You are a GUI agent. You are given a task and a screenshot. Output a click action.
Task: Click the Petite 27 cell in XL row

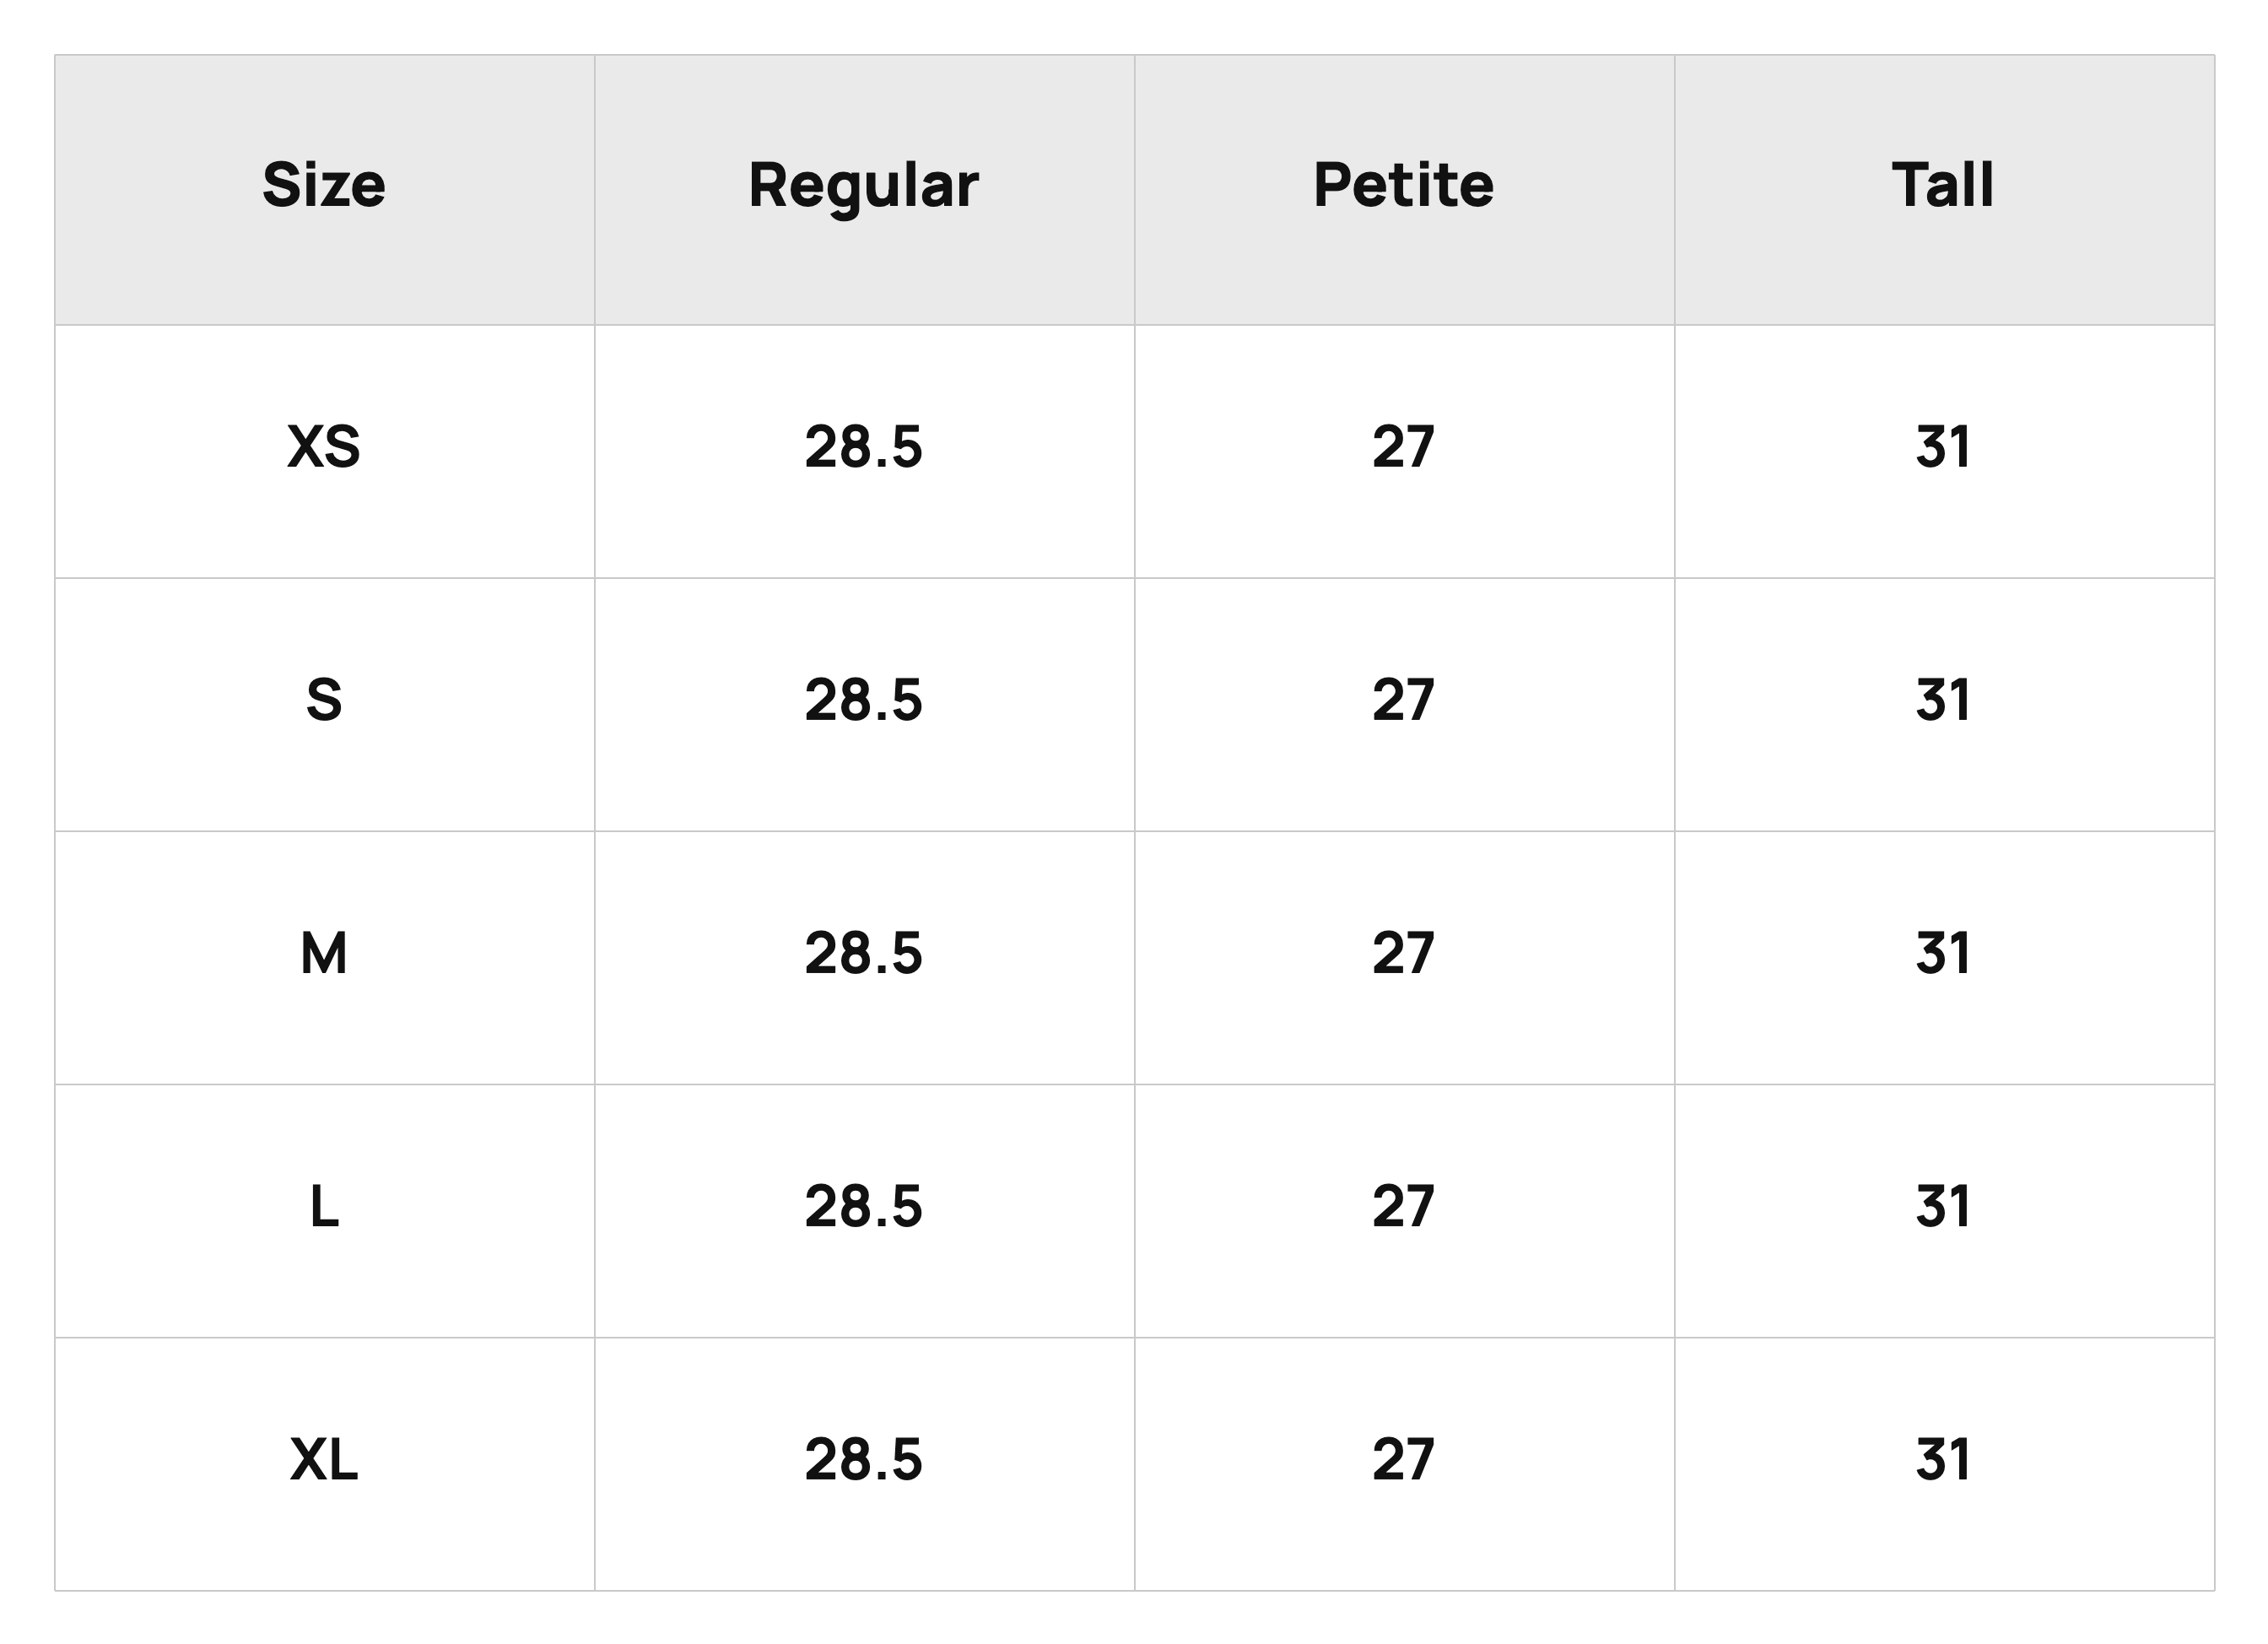pyautogui.click(x=1403, y=1458)
